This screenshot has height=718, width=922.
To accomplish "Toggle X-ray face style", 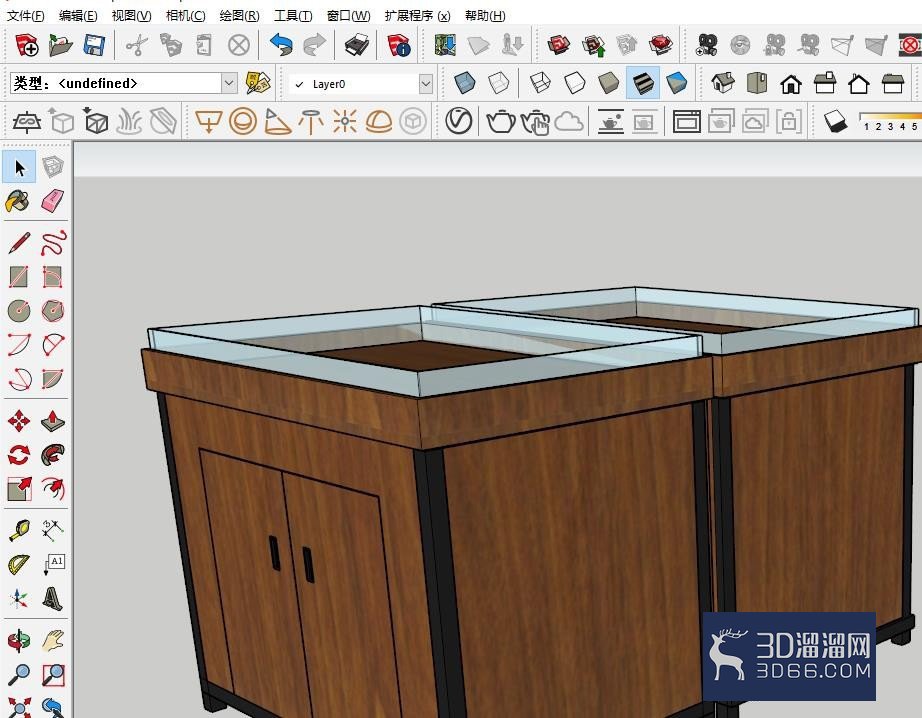I will 465,83.
